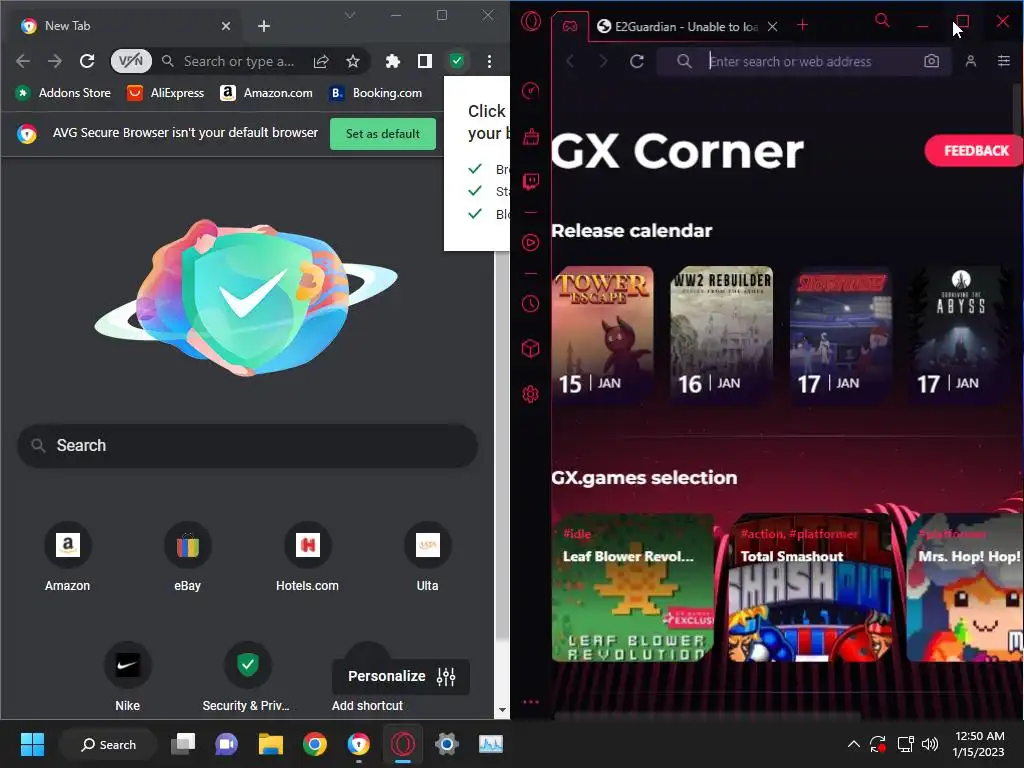Open the Amazon.com bookmark
Screen dimensions: 1024x768
266,93
